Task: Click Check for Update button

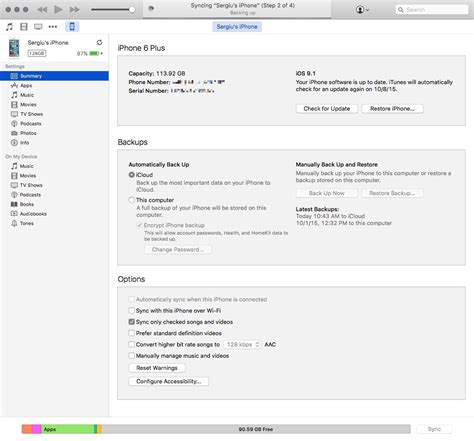Action: coord(327,109)
